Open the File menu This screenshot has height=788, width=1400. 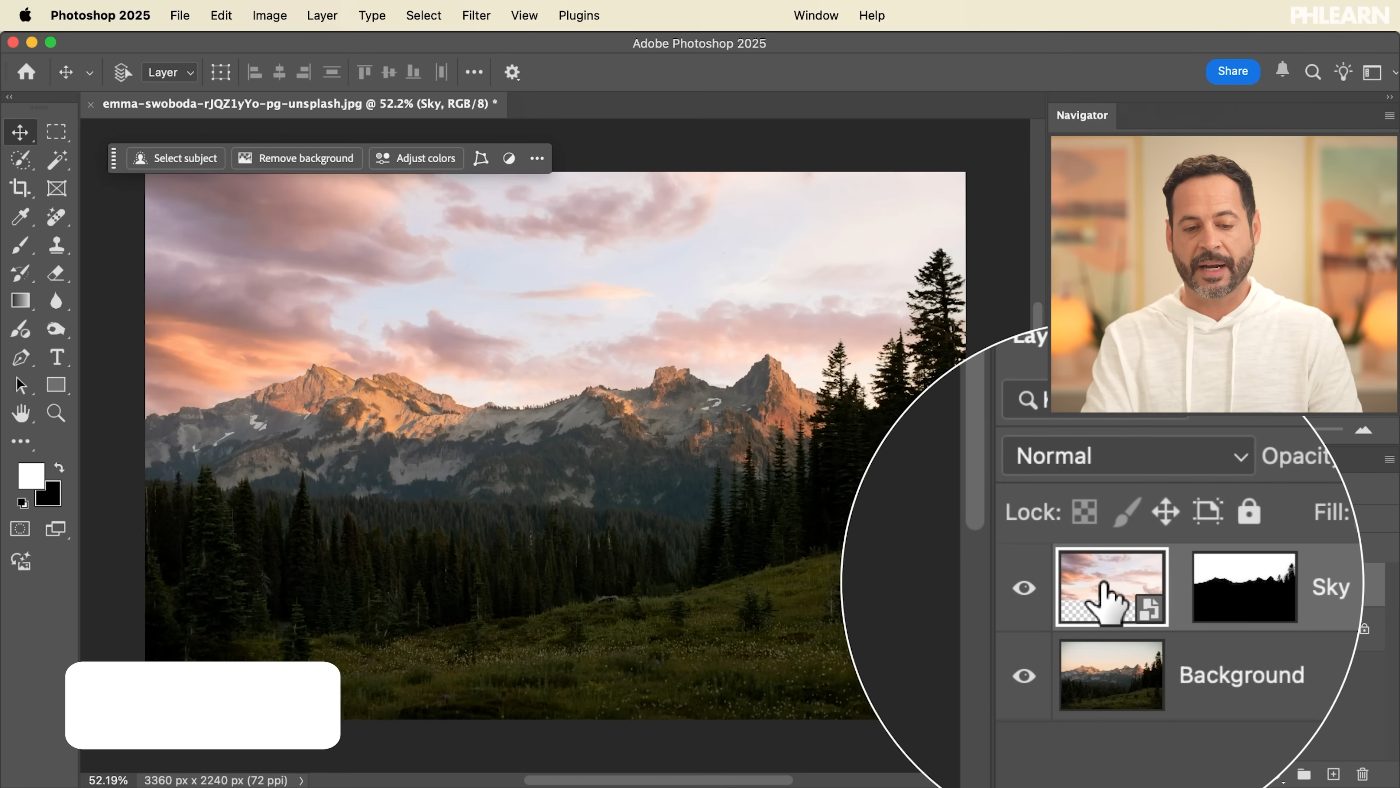(180, 15)
